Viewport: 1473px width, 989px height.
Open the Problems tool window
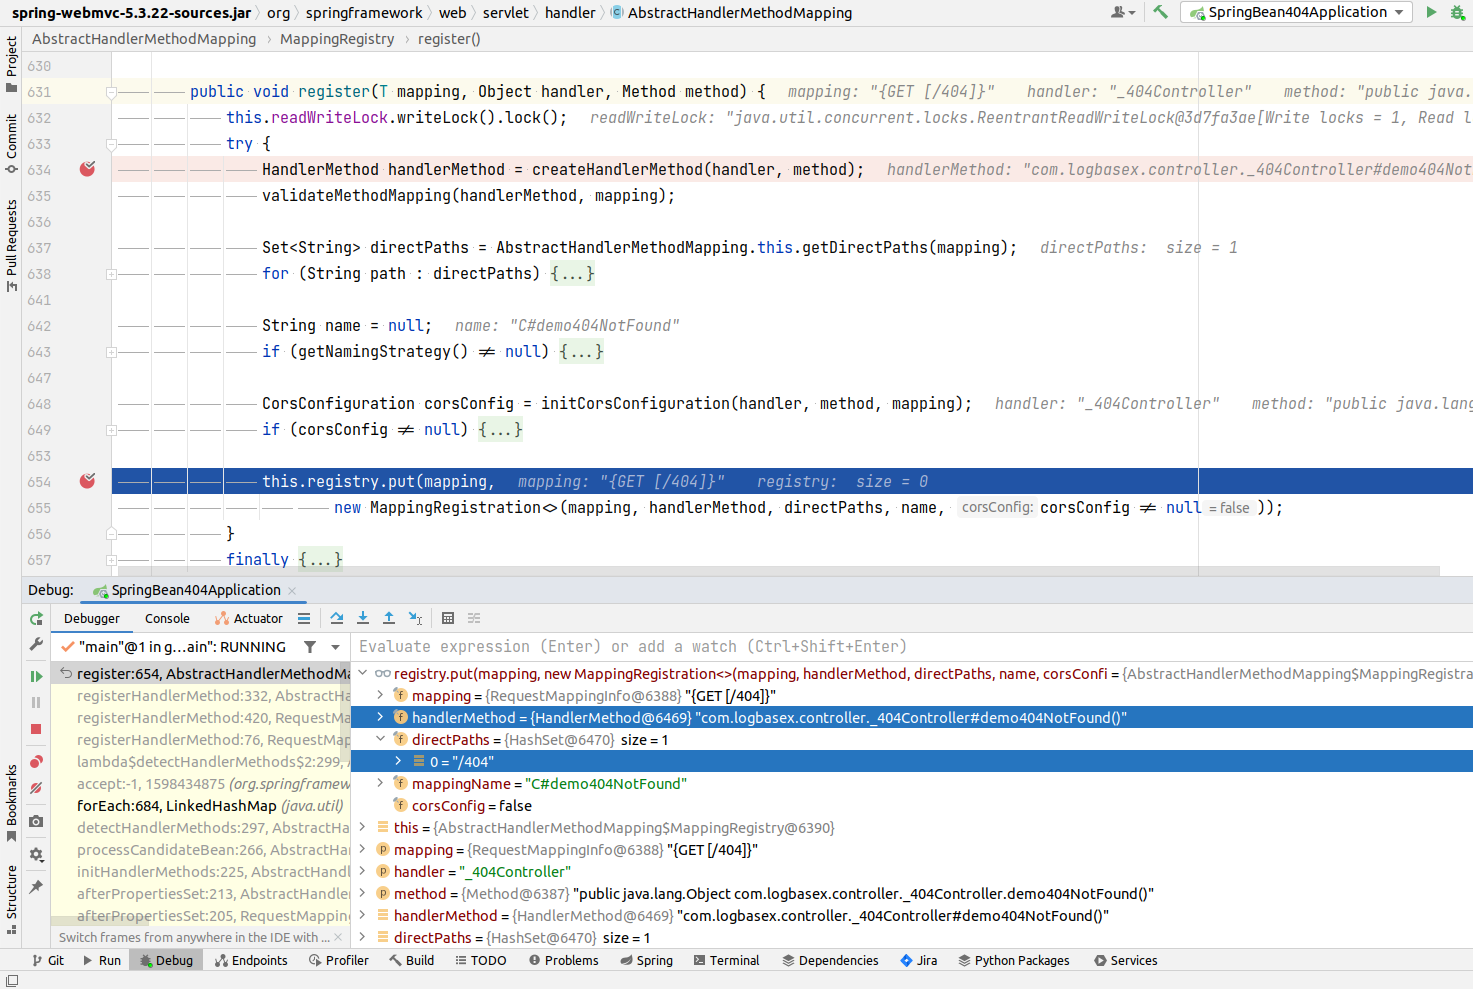click(563, 960)
